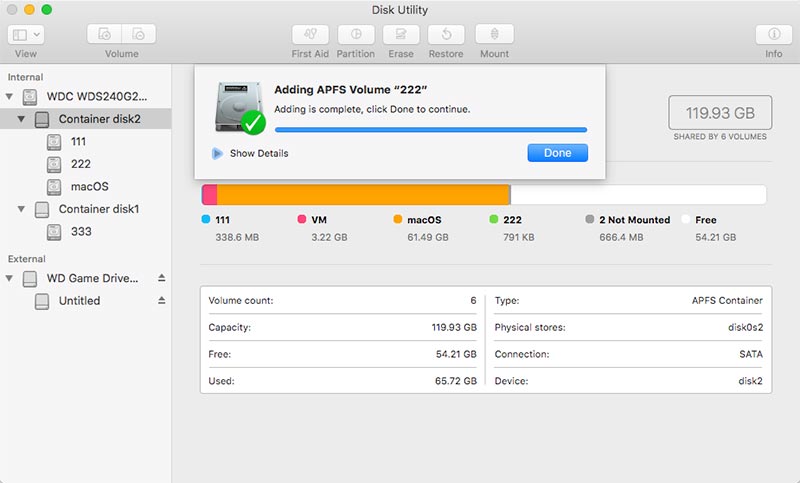This screenshot has height=483, width=800.
Task: Click the pink VM usage bar segment
Action: click(209, 194)
